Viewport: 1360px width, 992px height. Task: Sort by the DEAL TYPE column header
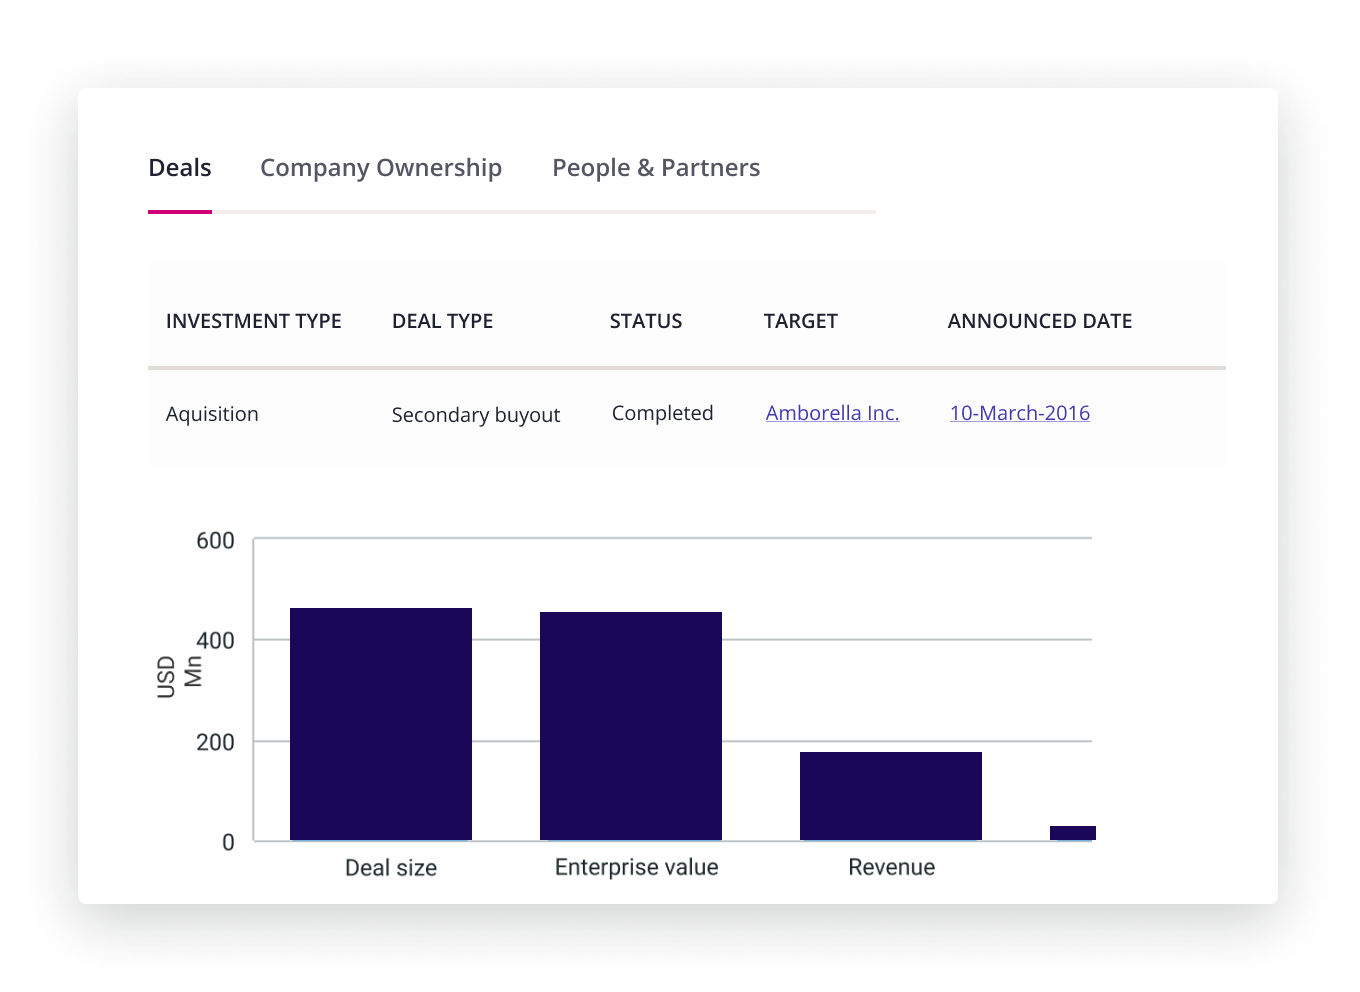[443, 320]
